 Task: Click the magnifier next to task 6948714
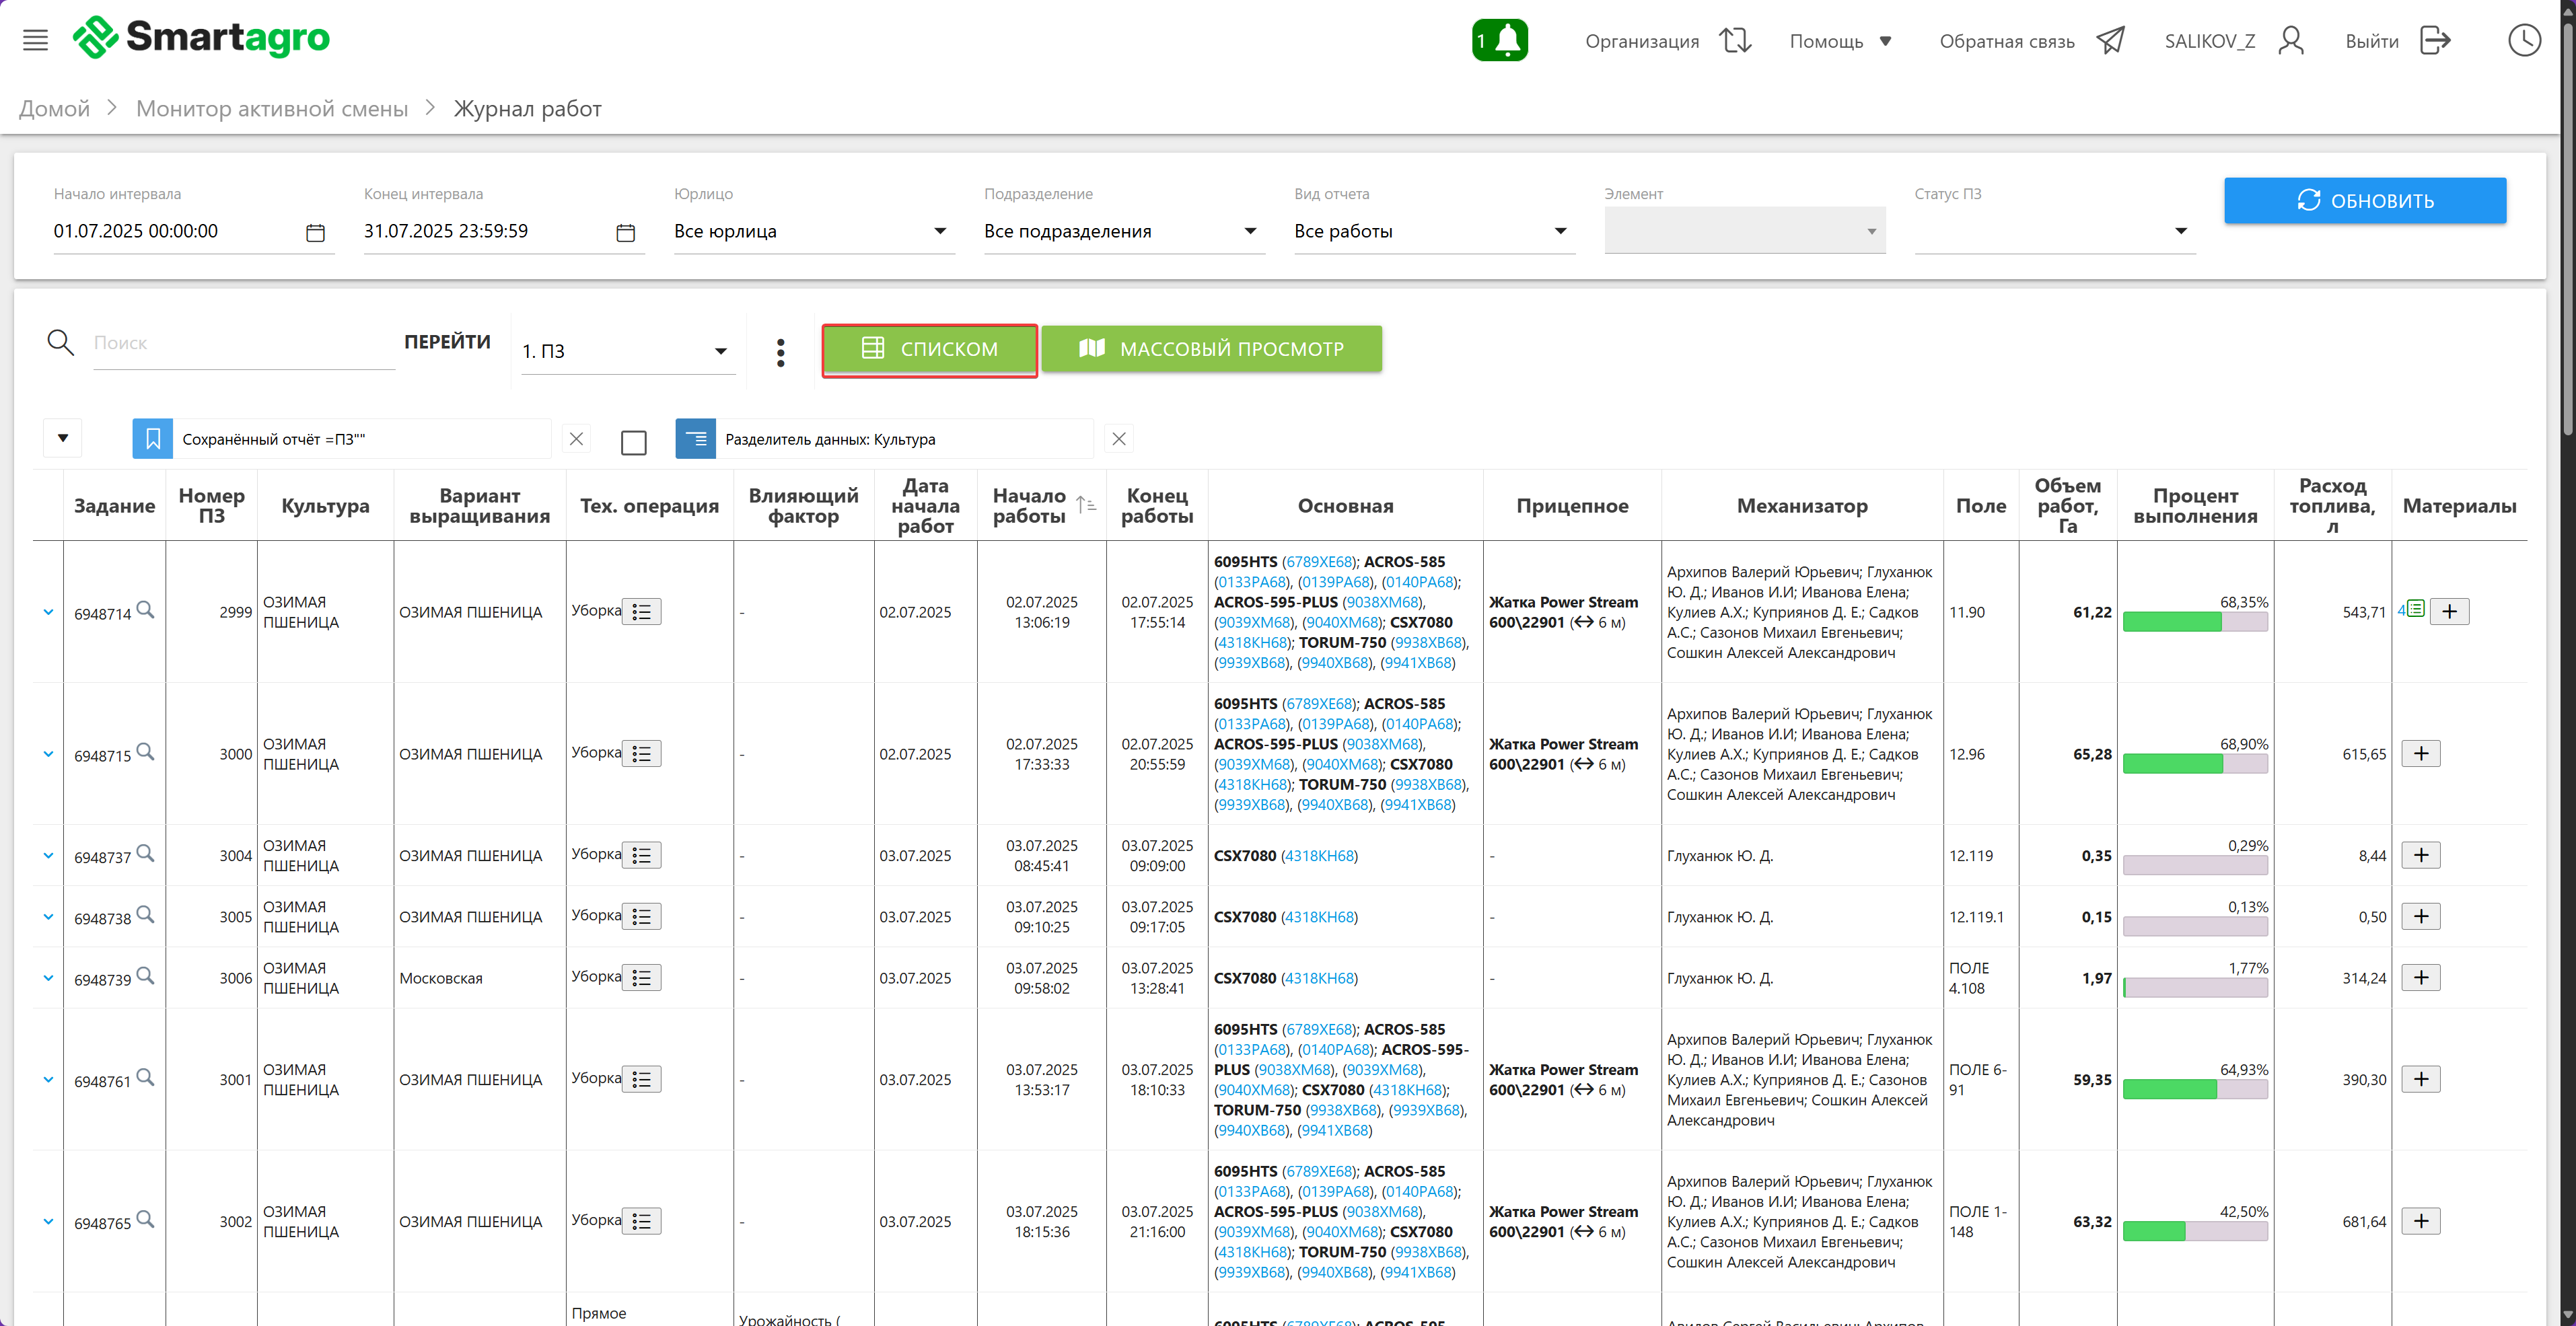pos(145,609)
